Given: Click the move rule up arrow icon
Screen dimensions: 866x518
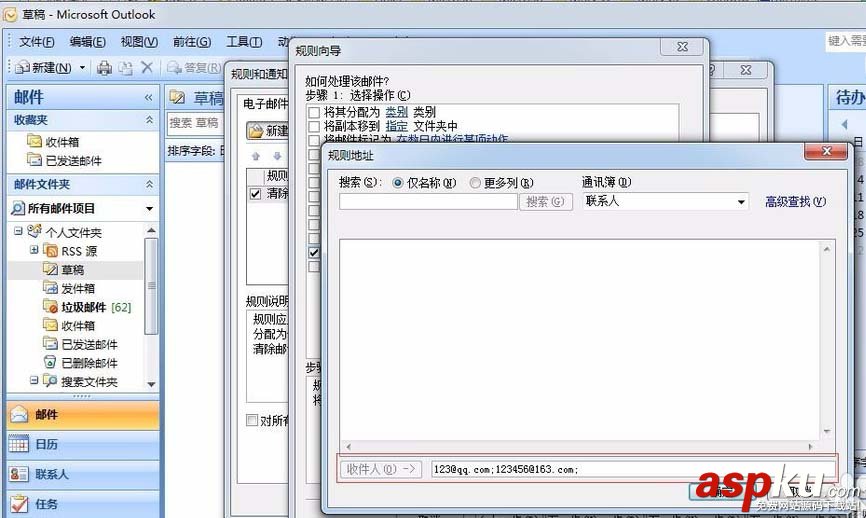Looking at the screenshot, I should (256, 156).
